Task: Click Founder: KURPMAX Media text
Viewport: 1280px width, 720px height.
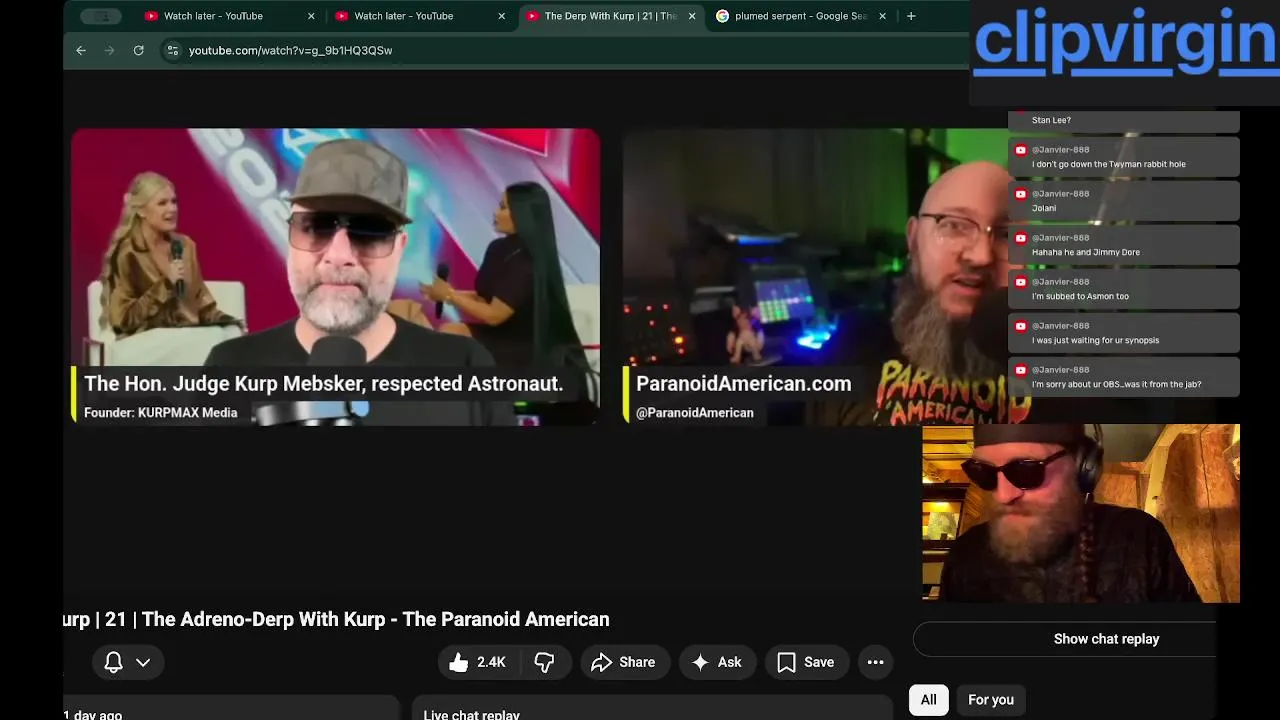Action: tap(161, 412)
